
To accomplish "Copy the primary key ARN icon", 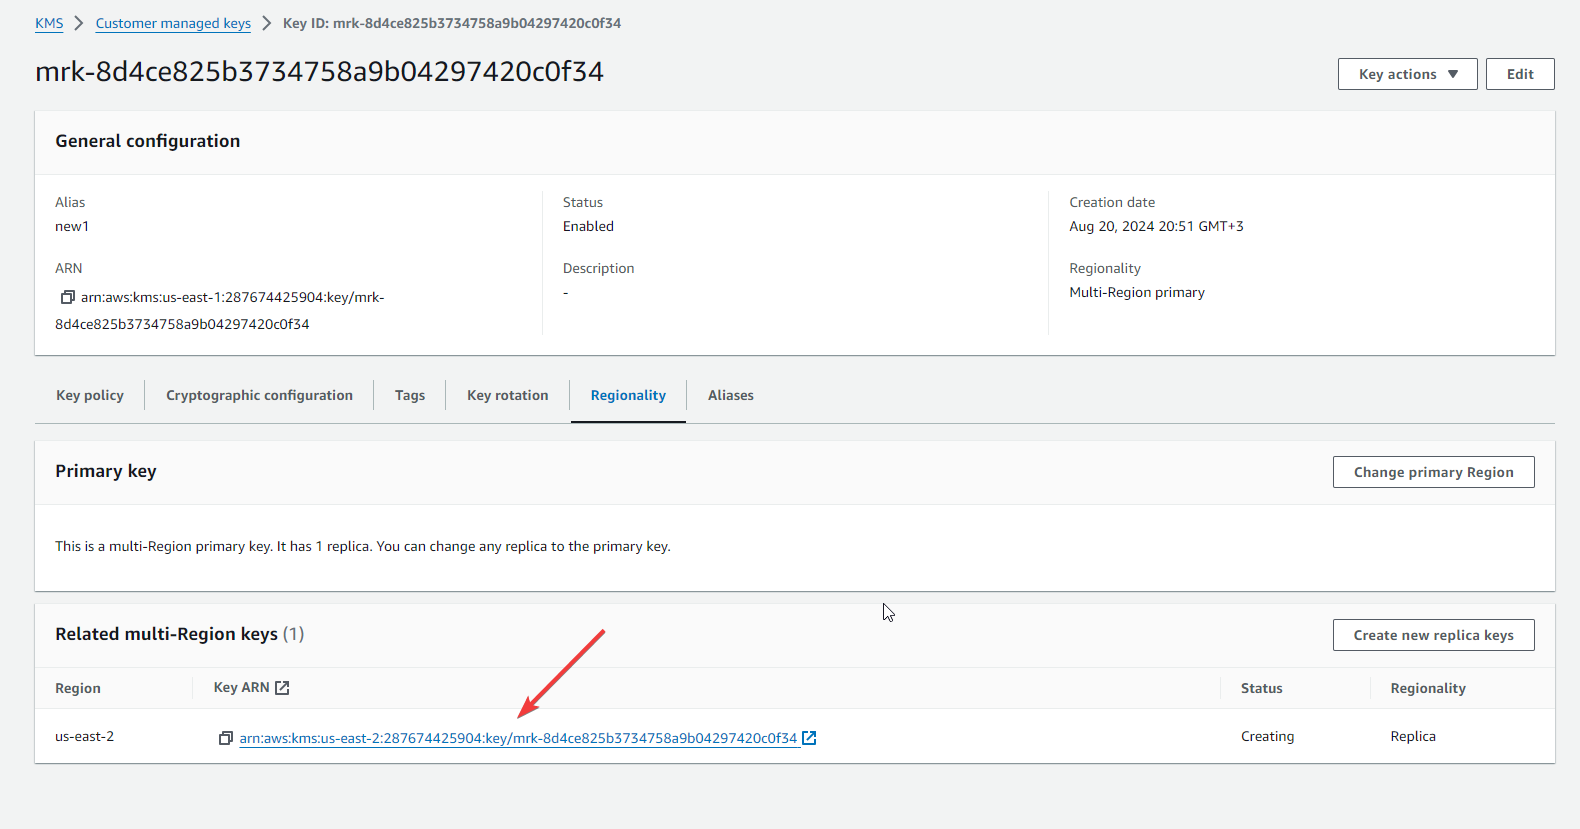I will [68, 297].
